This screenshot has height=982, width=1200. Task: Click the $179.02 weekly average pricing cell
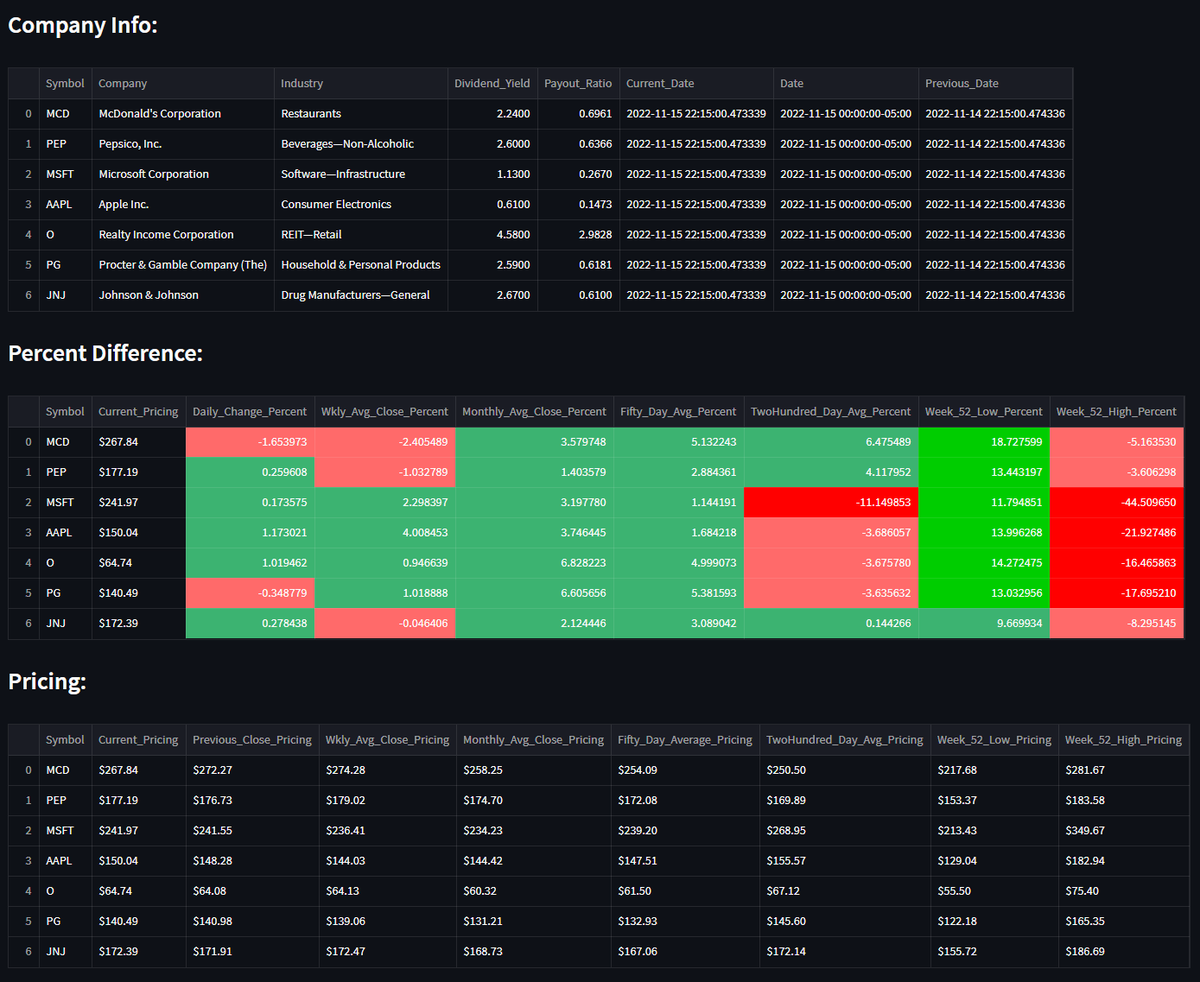[x=388, y=801]
